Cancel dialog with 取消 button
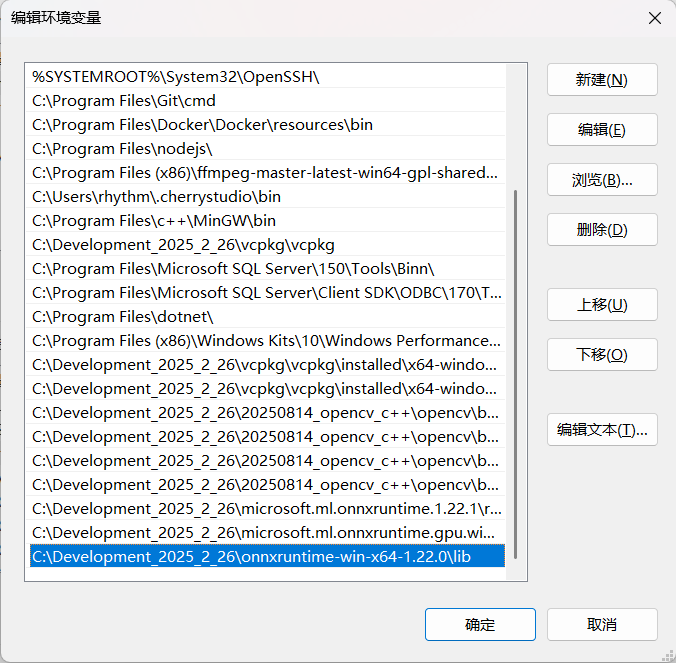This screenshot has height=663, width=676. coord(602,625)
